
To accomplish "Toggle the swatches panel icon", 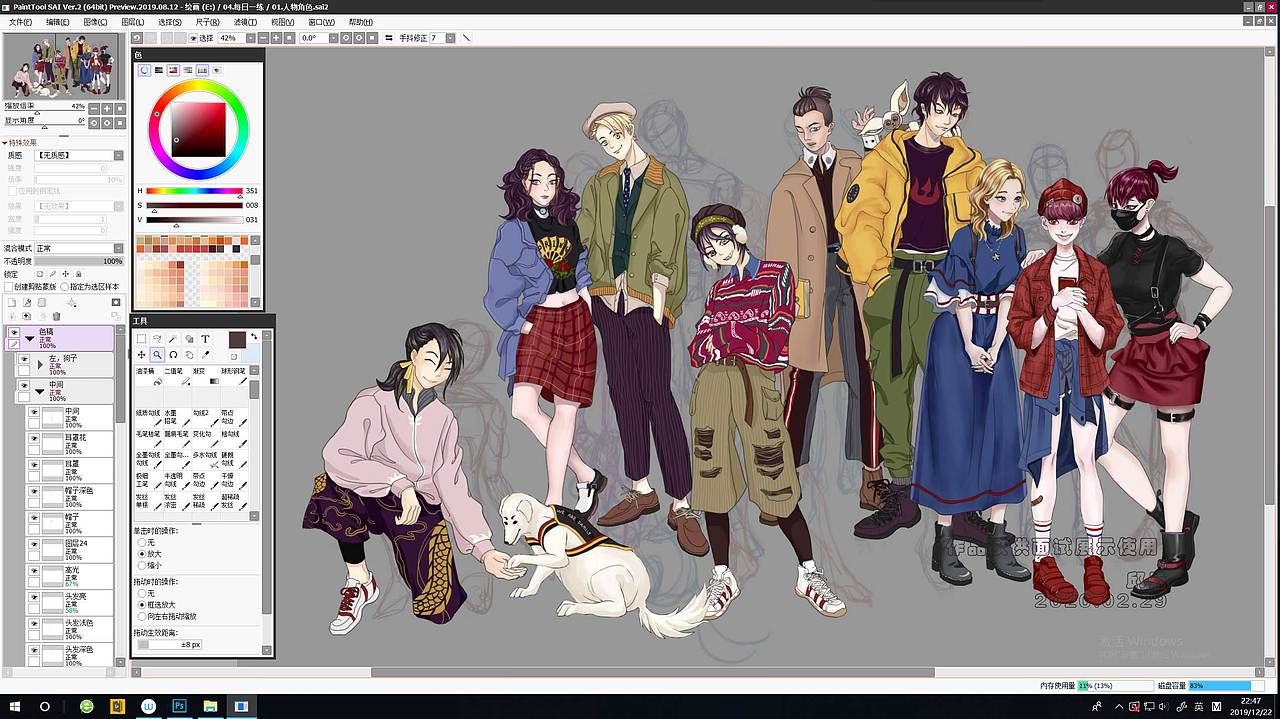I will (202, 70).
